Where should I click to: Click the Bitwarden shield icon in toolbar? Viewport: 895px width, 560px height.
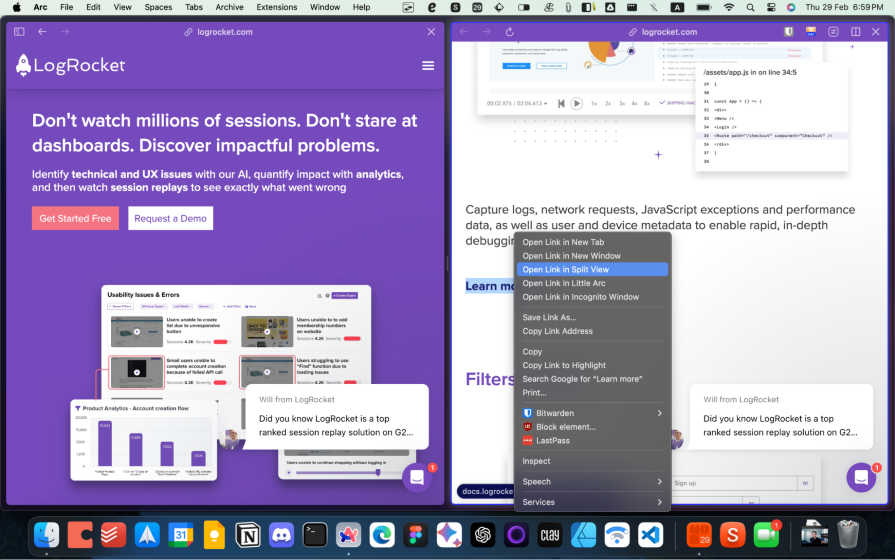tap(789, 32)
